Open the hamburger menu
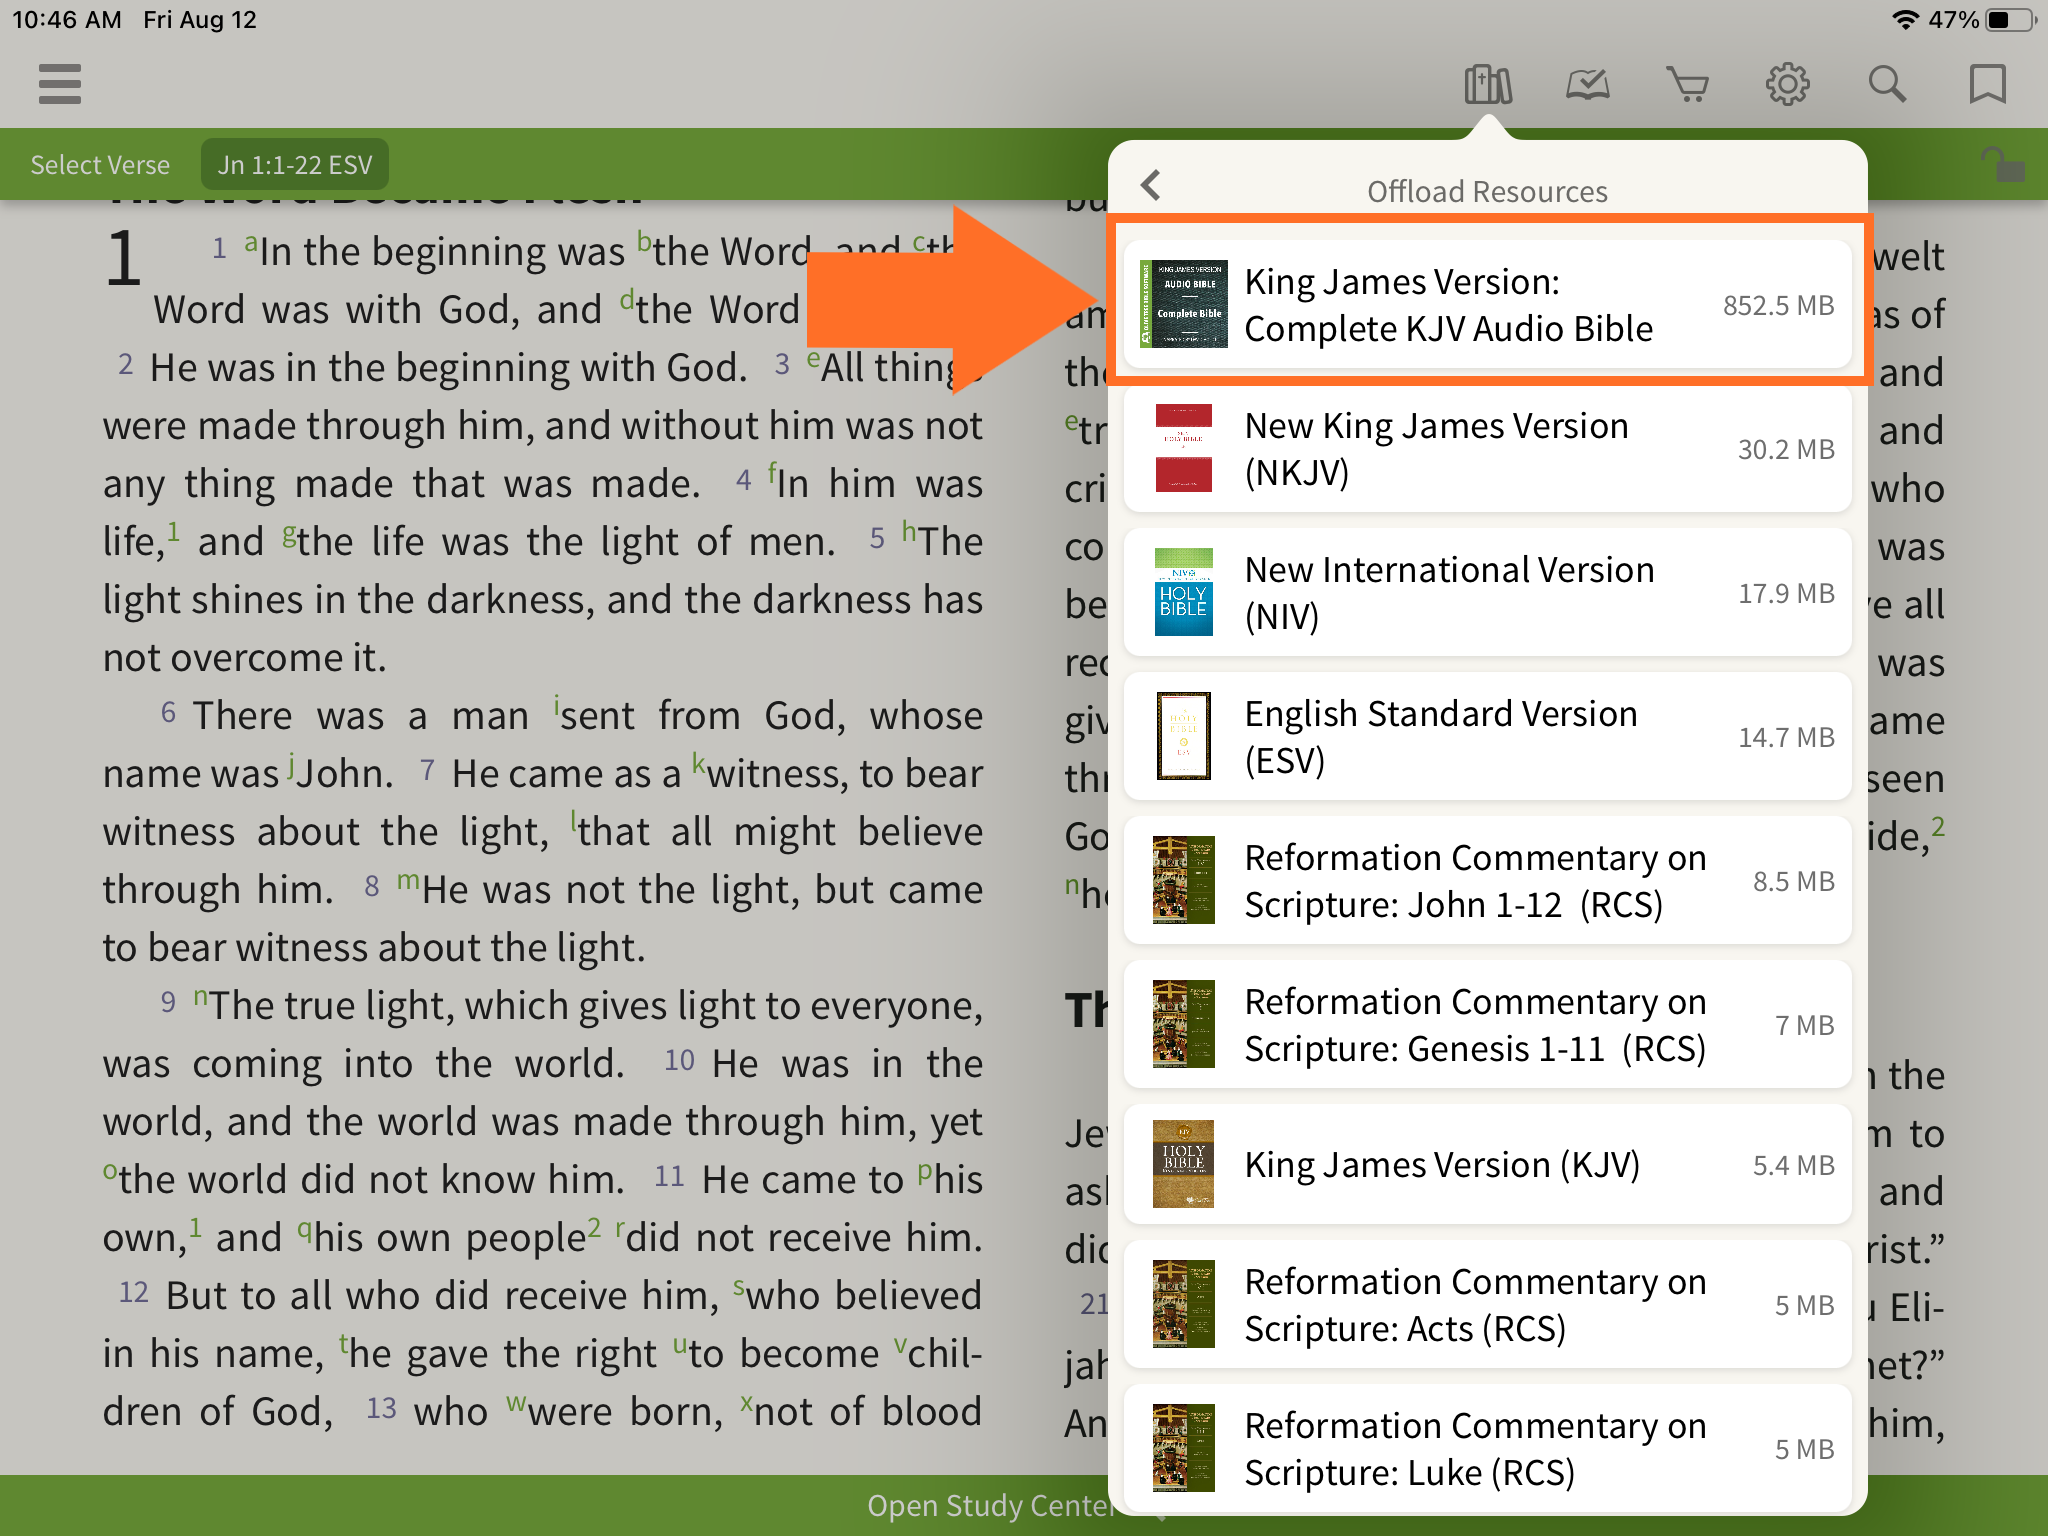Image resolution: width=2048 pixels, height=1536 pixels. (x=60, y=84)
